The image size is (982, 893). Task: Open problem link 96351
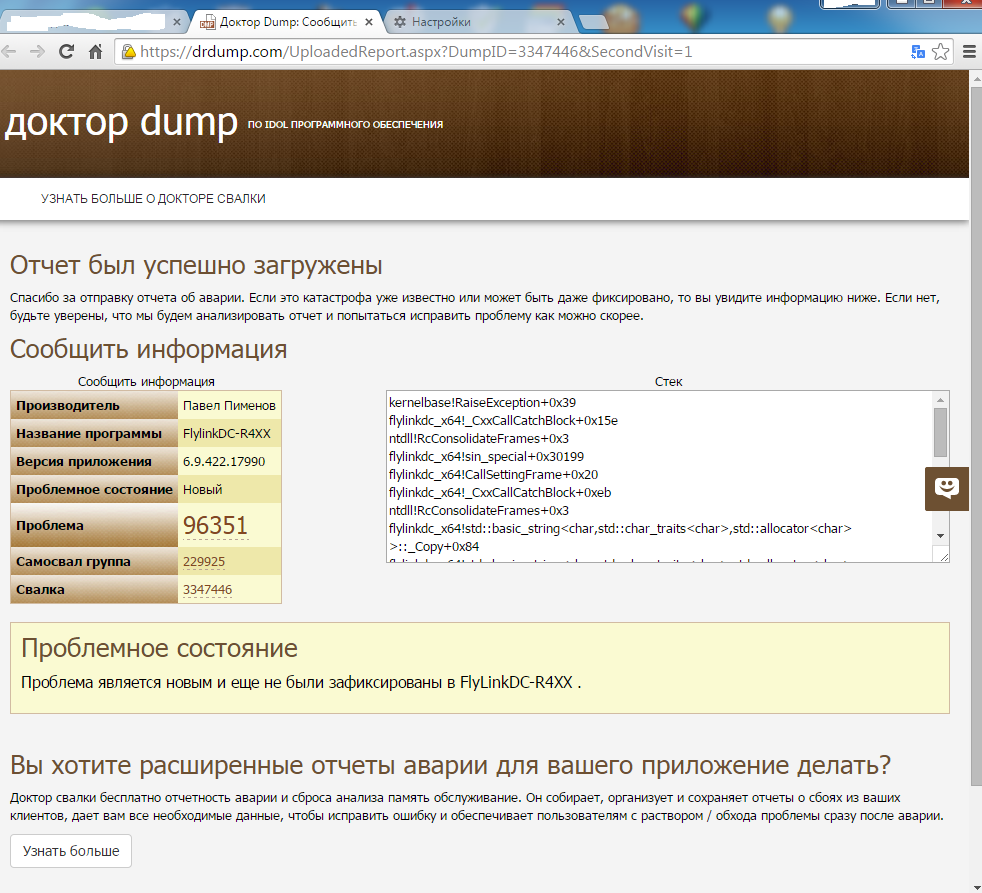pos(215,525)
